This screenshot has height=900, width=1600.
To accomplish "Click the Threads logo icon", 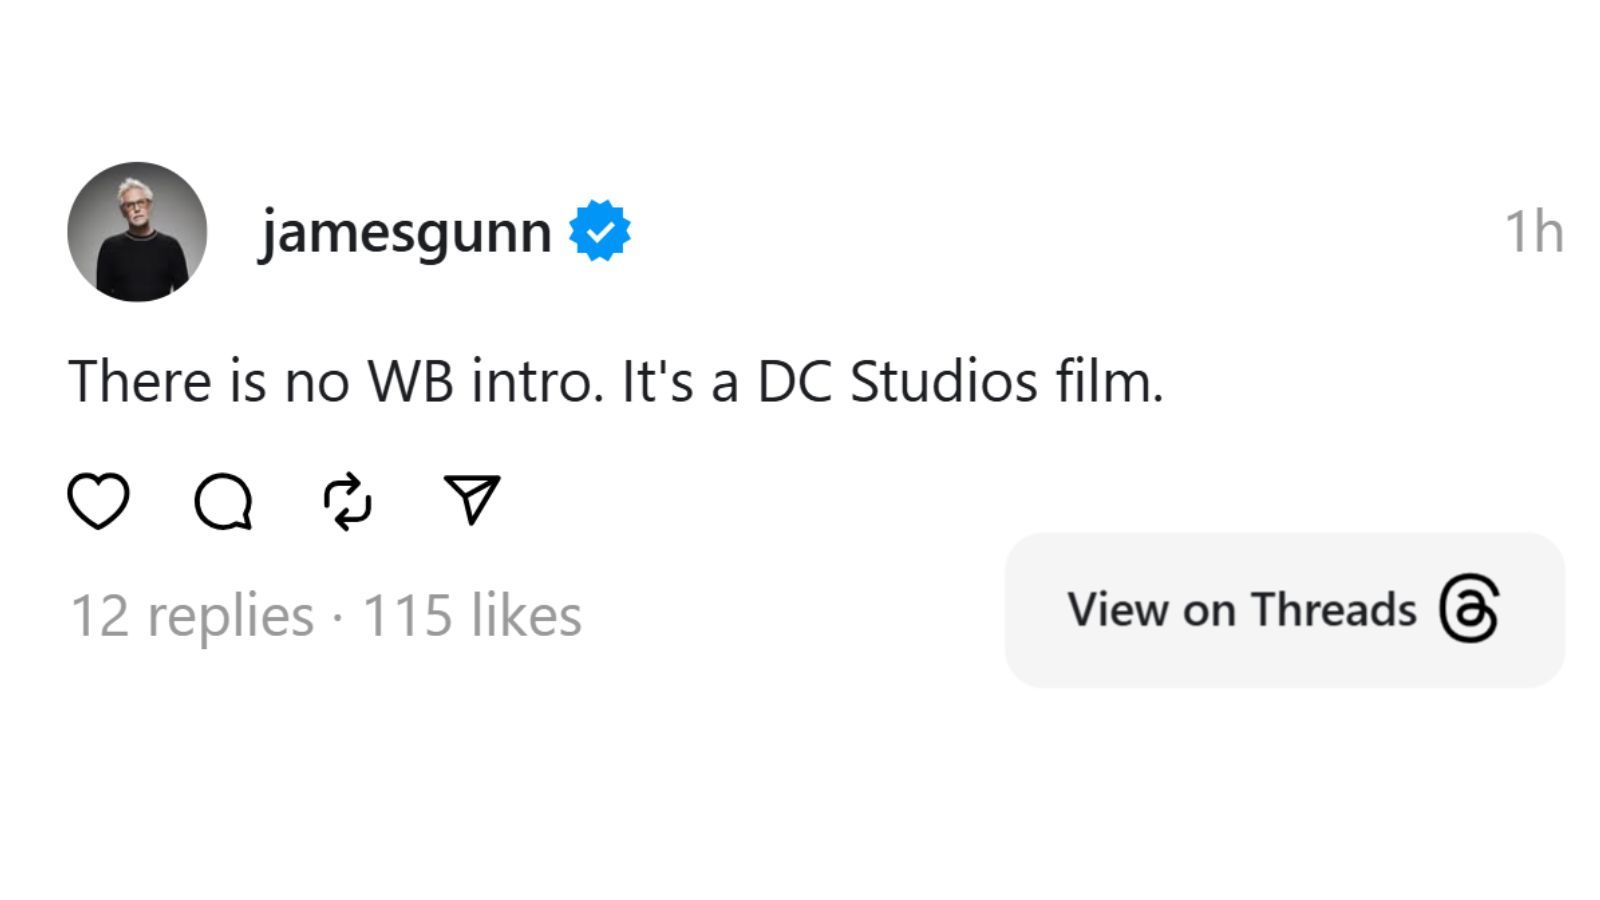I will [1469, 609].
